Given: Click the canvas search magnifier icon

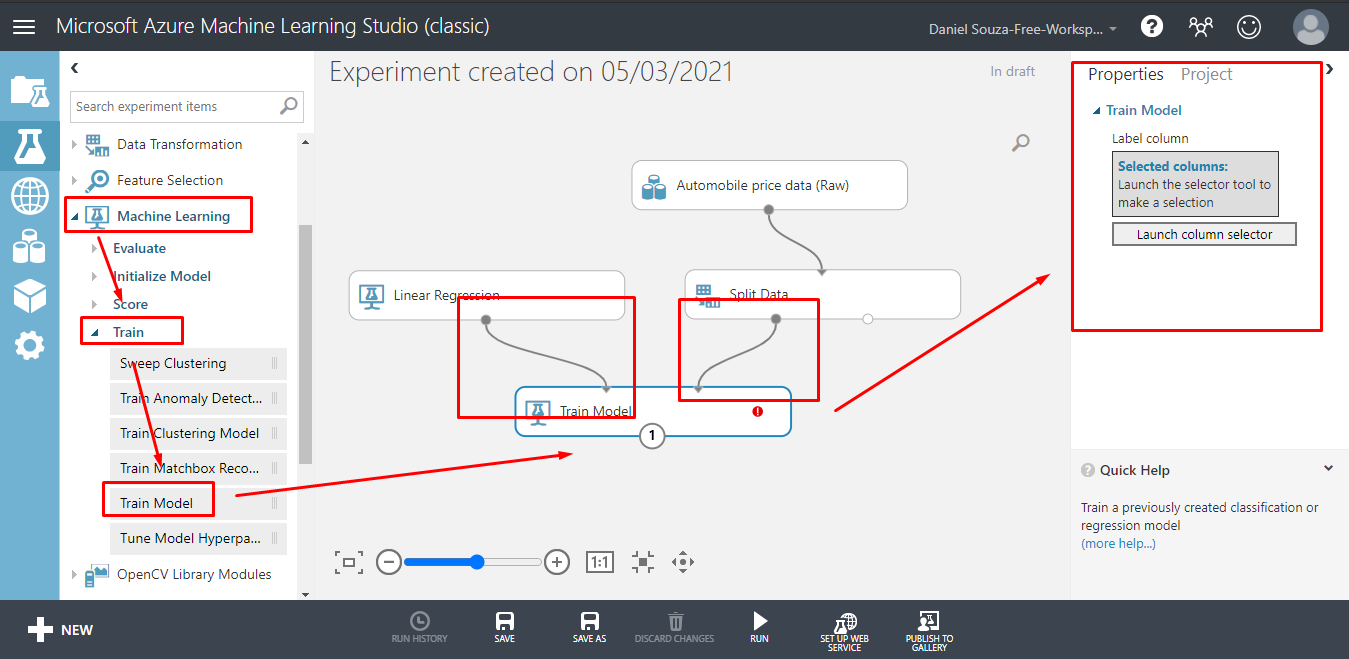Looking at the screenshot, I should pos(1021,143).
